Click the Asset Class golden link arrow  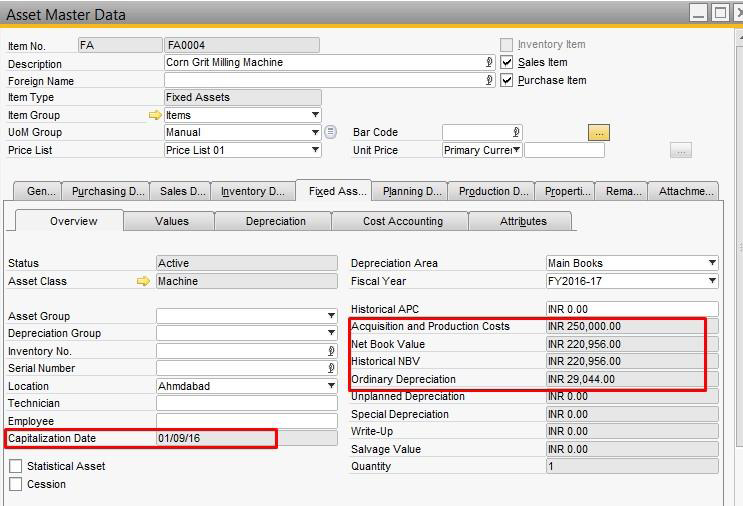[144, 281]
